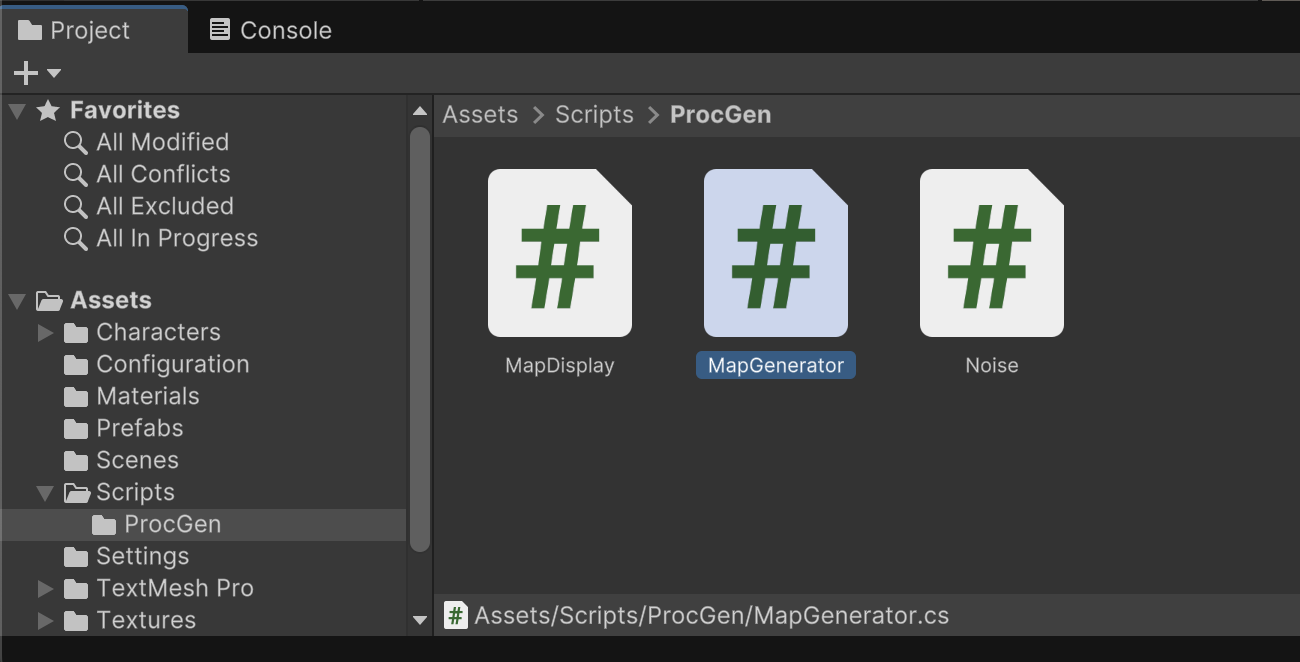Screen dimensions: 1300x662
Task: Go to Scripts in the breadcrumb path
Action: point(594,115)
